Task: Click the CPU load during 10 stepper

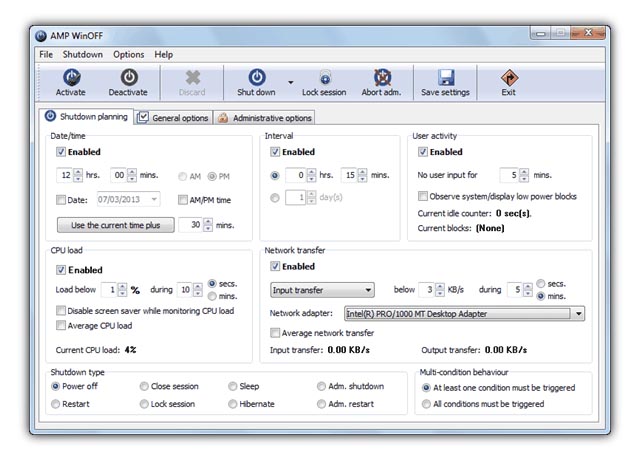Action: 198,290
